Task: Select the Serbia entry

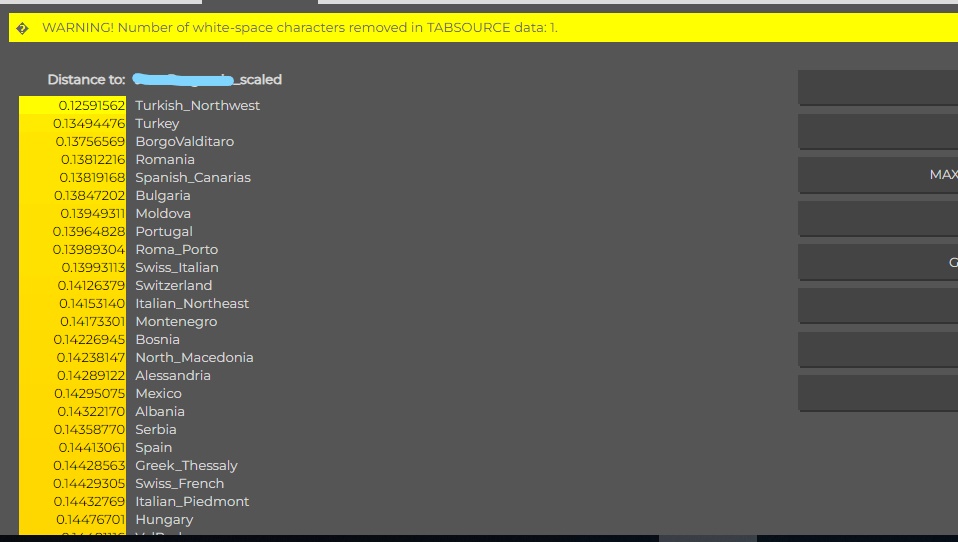Action: [156, 430]
